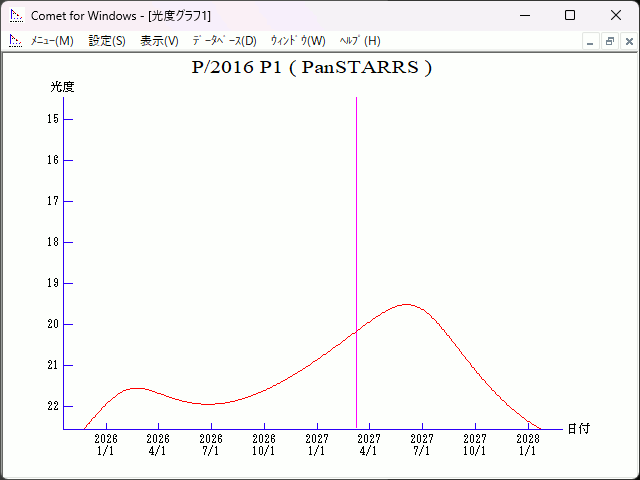
Task: Open the ヘルプ(H) menu
Action: 360,41
